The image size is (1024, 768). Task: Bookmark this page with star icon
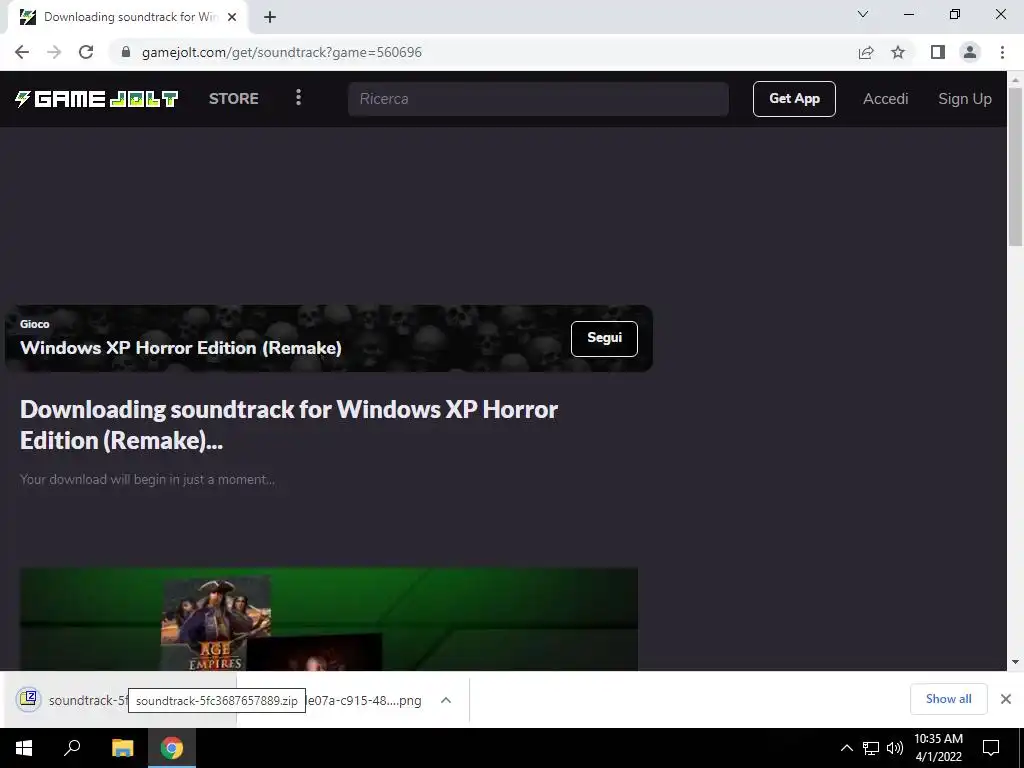point(898,52)
